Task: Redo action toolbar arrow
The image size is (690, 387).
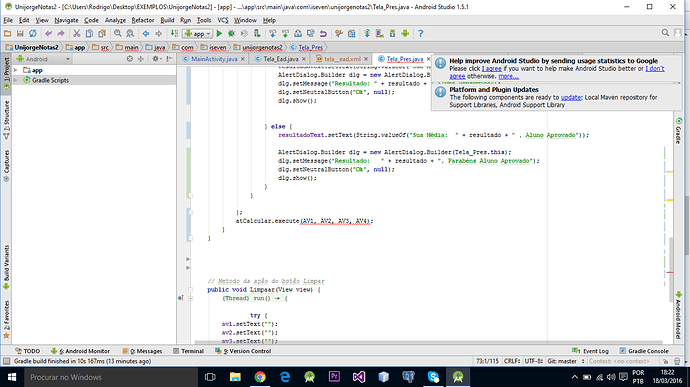Action: pos(61,33)
